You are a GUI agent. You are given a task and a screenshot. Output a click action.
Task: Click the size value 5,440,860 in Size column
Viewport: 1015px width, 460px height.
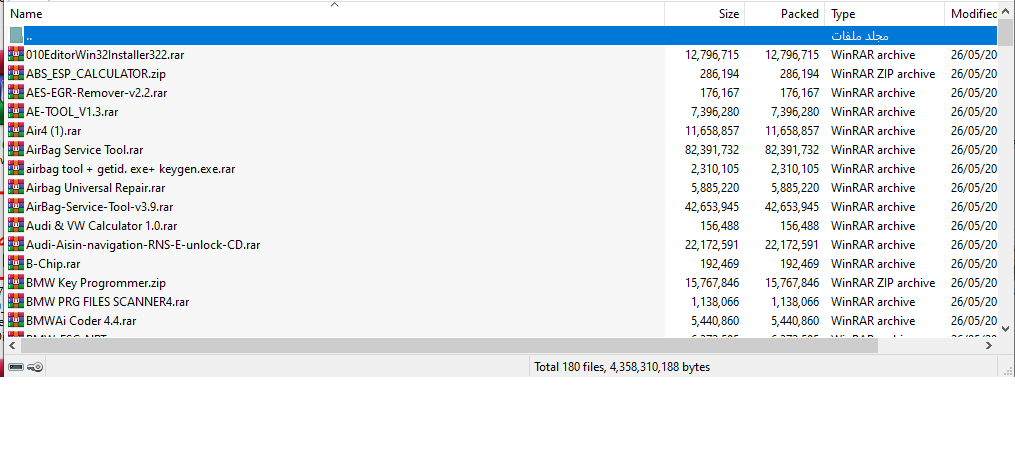click(x=715, y=321)
